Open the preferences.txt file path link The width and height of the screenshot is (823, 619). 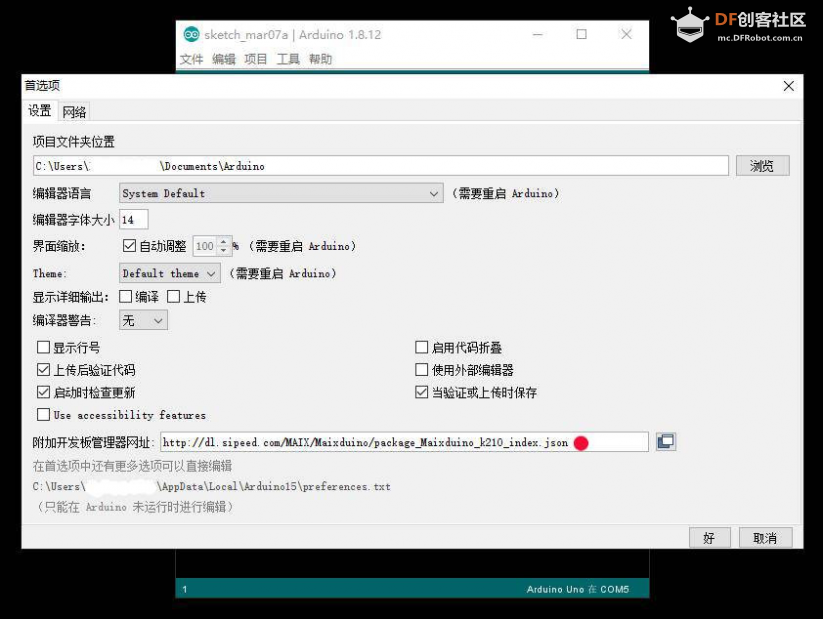[212, 487]
